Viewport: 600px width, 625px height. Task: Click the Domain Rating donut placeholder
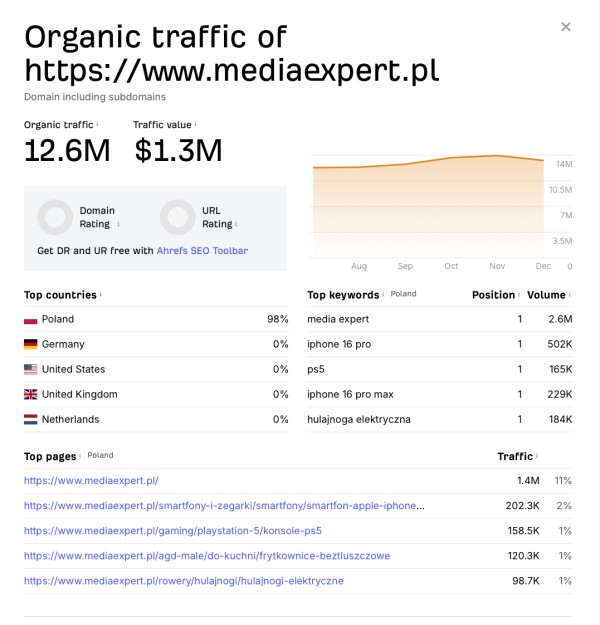(55, 217)
